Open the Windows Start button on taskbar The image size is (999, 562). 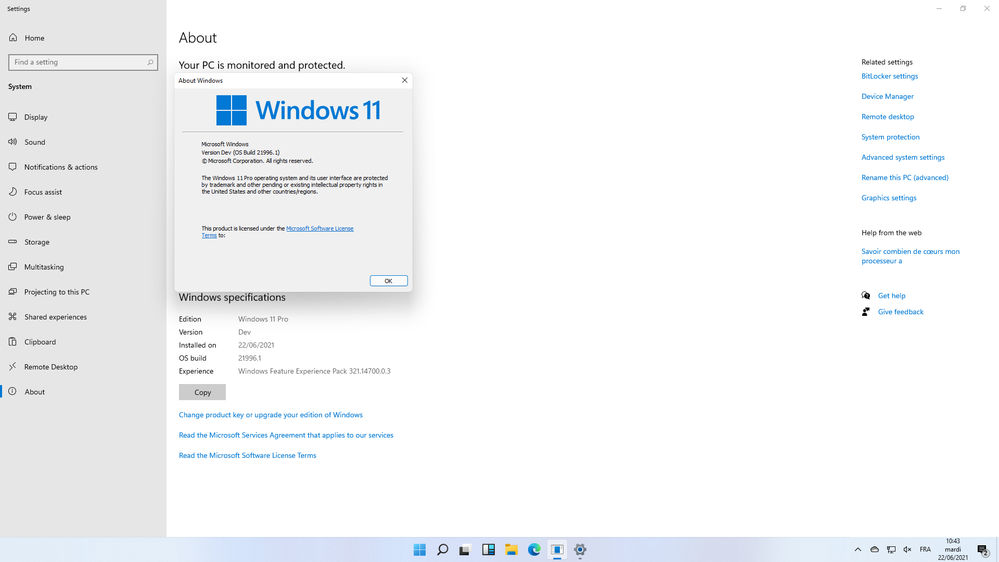(419, 549)
